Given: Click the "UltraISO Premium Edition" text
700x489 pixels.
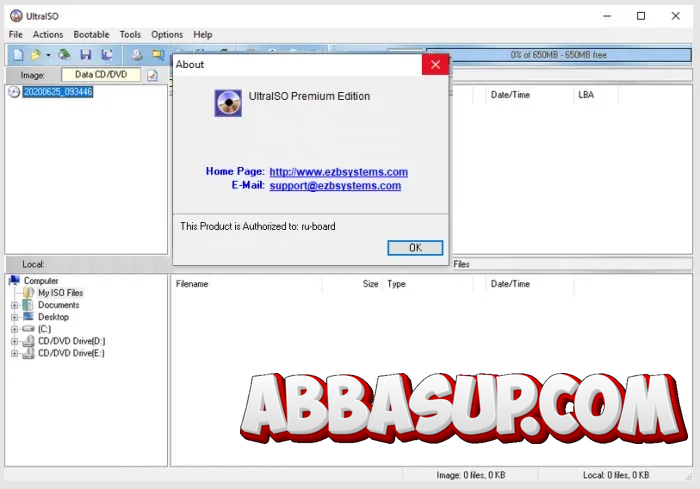Looking at the screenshot, I should click(309, 96).
